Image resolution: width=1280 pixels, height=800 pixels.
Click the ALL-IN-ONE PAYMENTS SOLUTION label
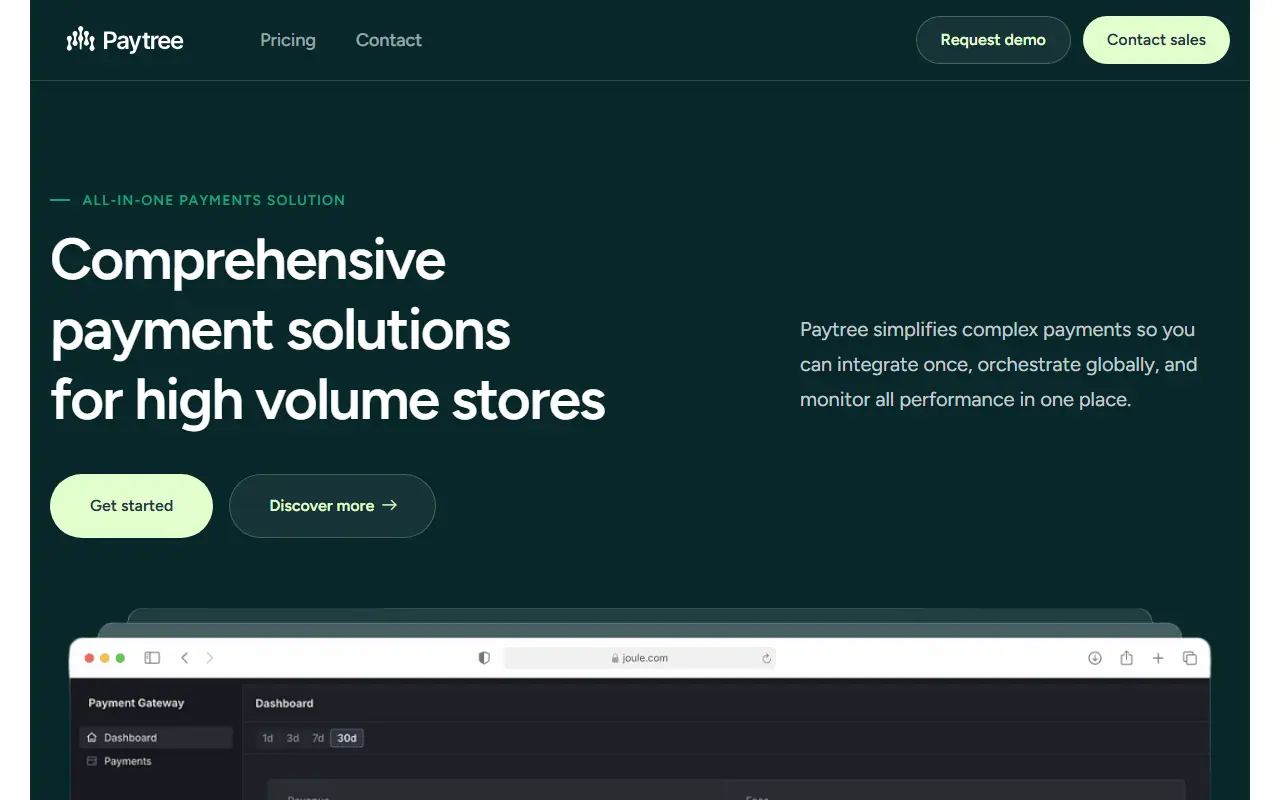click(x=214, y=200)
